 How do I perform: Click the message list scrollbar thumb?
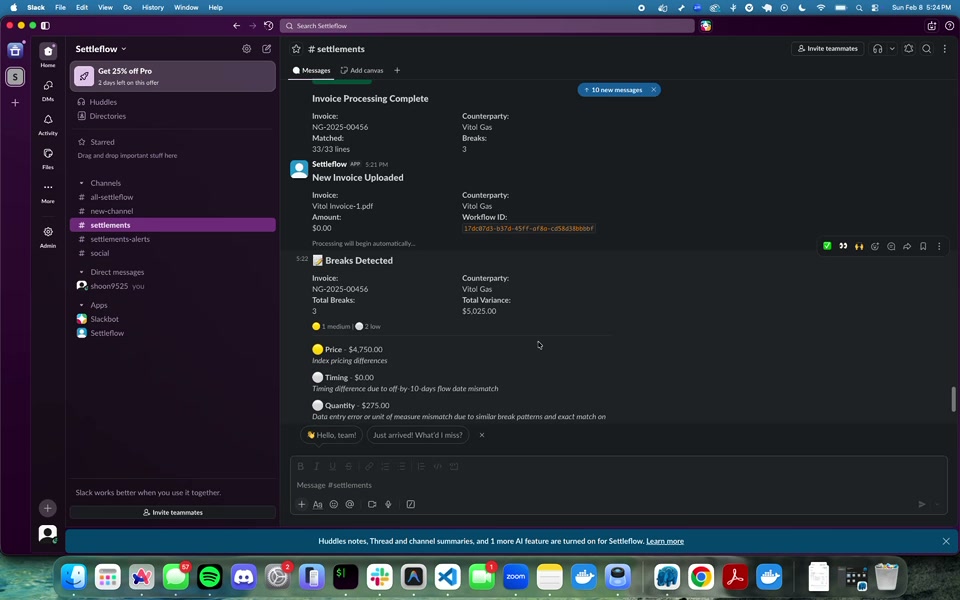pyautogui.click(x=953, y=399)
